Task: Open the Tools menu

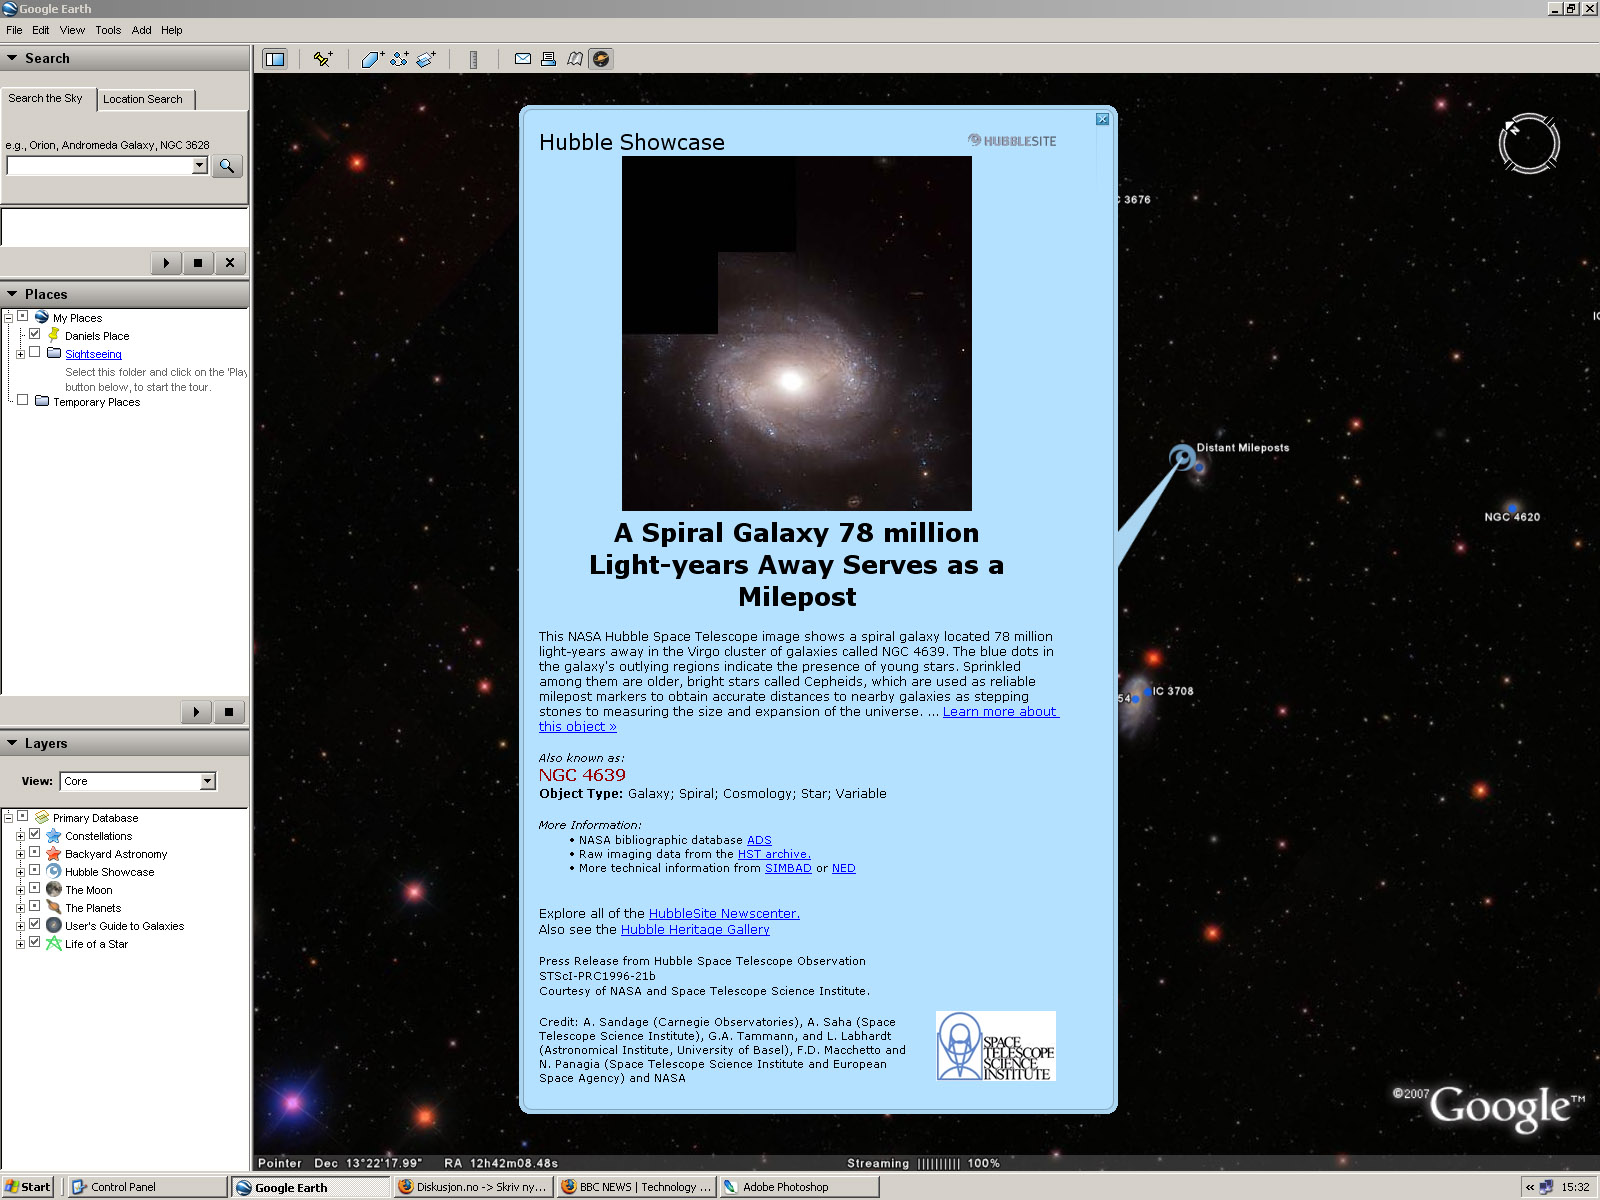Action: (x=108, y=30)
